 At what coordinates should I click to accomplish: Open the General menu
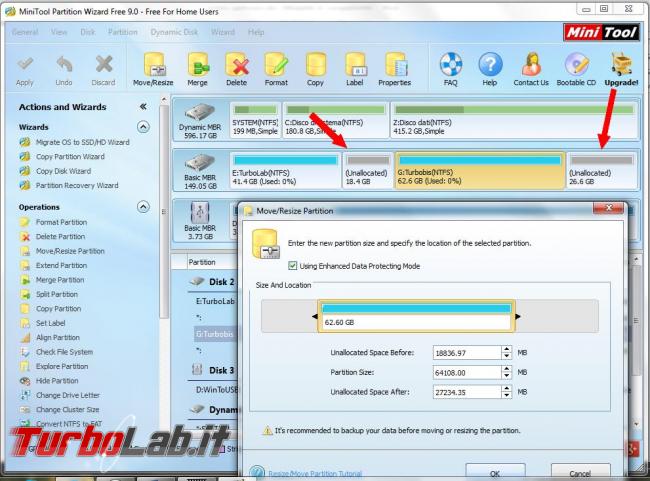25,32
